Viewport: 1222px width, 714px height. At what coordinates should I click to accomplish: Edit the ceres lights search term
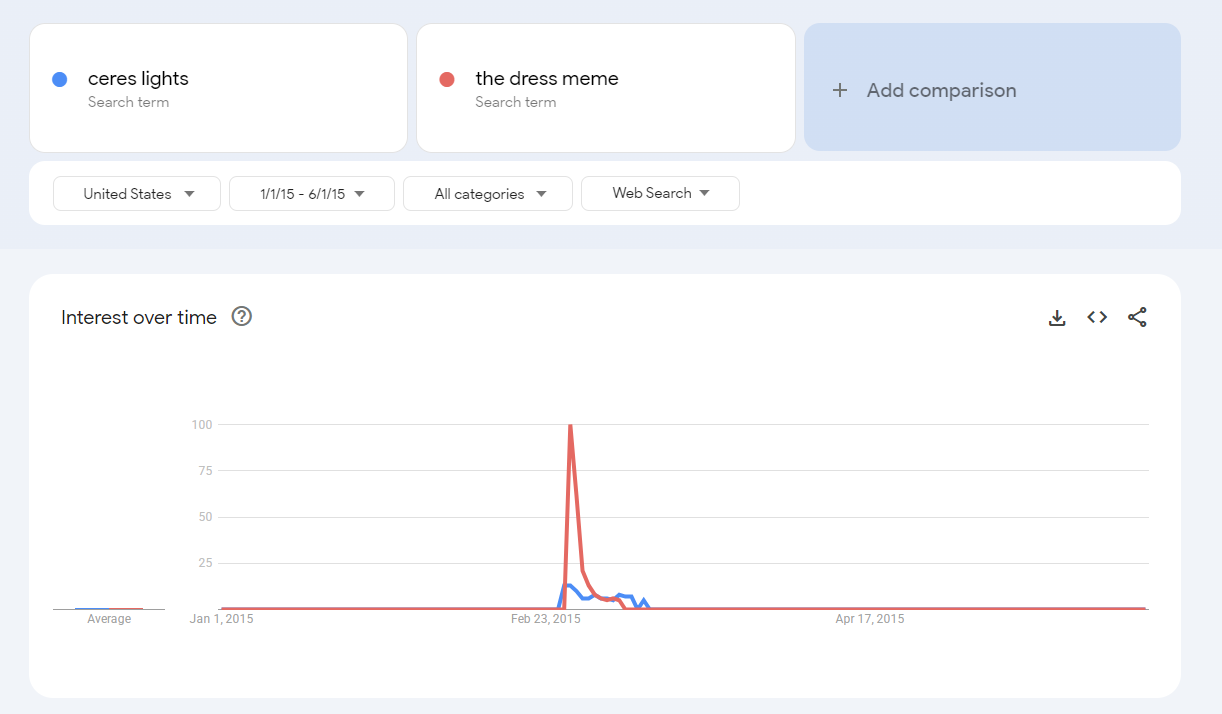click(138, 79)
